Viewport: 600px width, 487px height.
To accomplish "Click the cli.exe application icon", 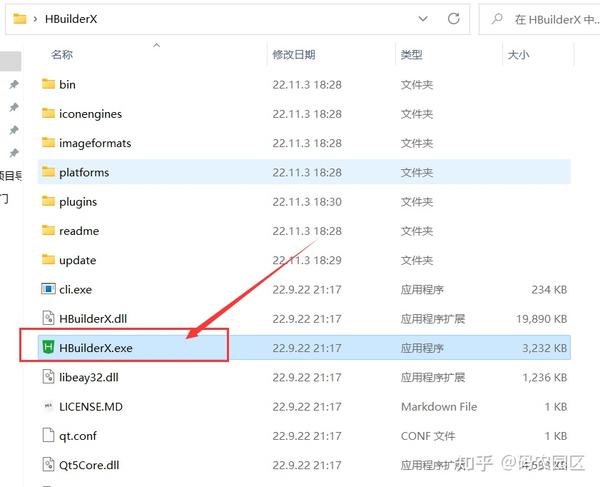I will (x=48, y=289).
